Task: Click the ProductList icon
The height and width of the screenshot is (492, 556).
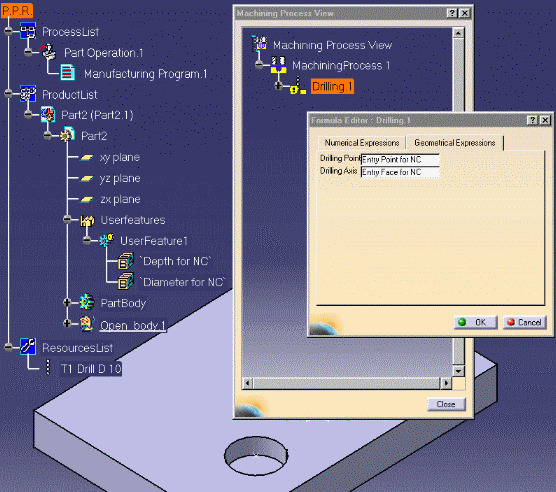Action: (x=28, y=94)
